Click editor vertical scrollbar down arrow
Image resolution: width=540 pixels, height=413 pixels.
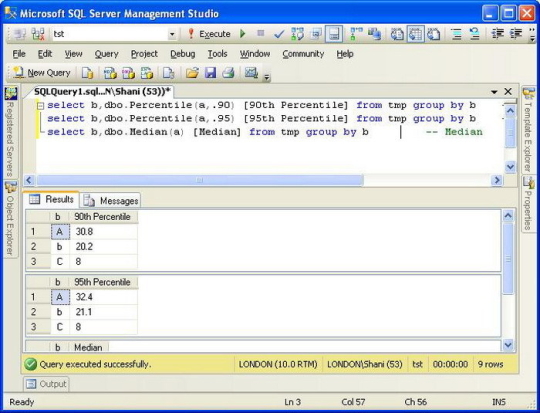[x=510, y=167]
